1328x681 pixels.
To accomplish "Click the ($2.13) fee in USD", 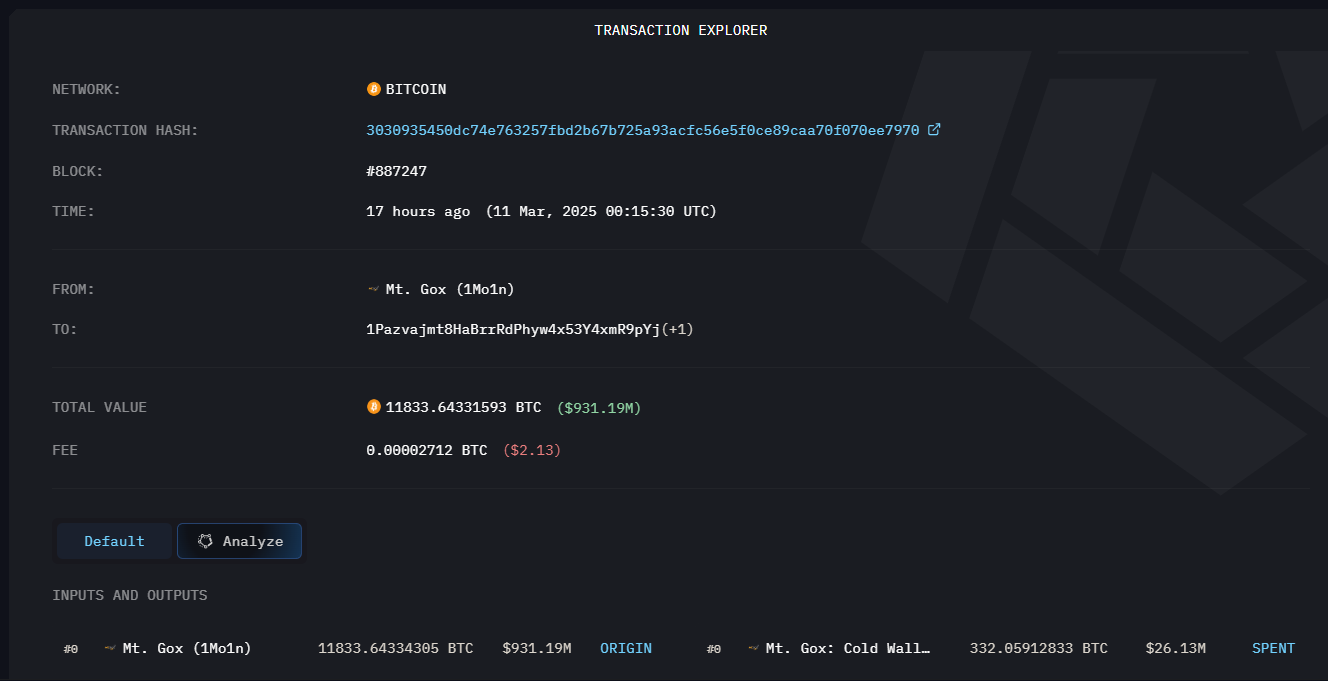I will tap(532, 450).
